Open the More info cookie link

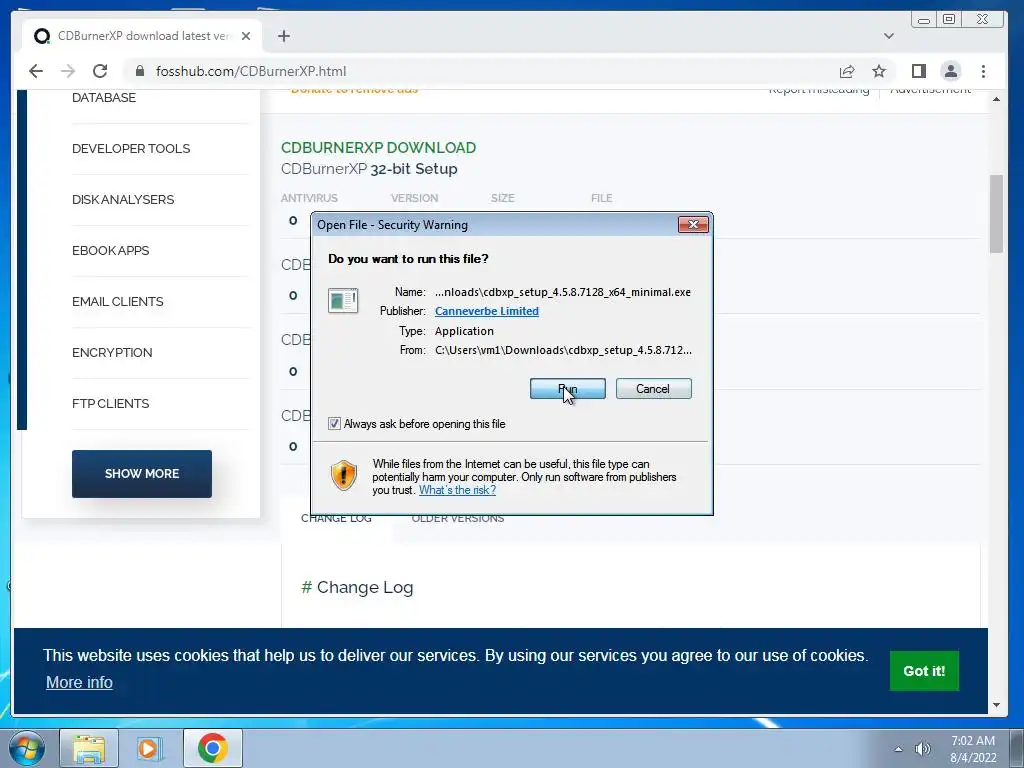pyautogui.click(x=79, y=682)
